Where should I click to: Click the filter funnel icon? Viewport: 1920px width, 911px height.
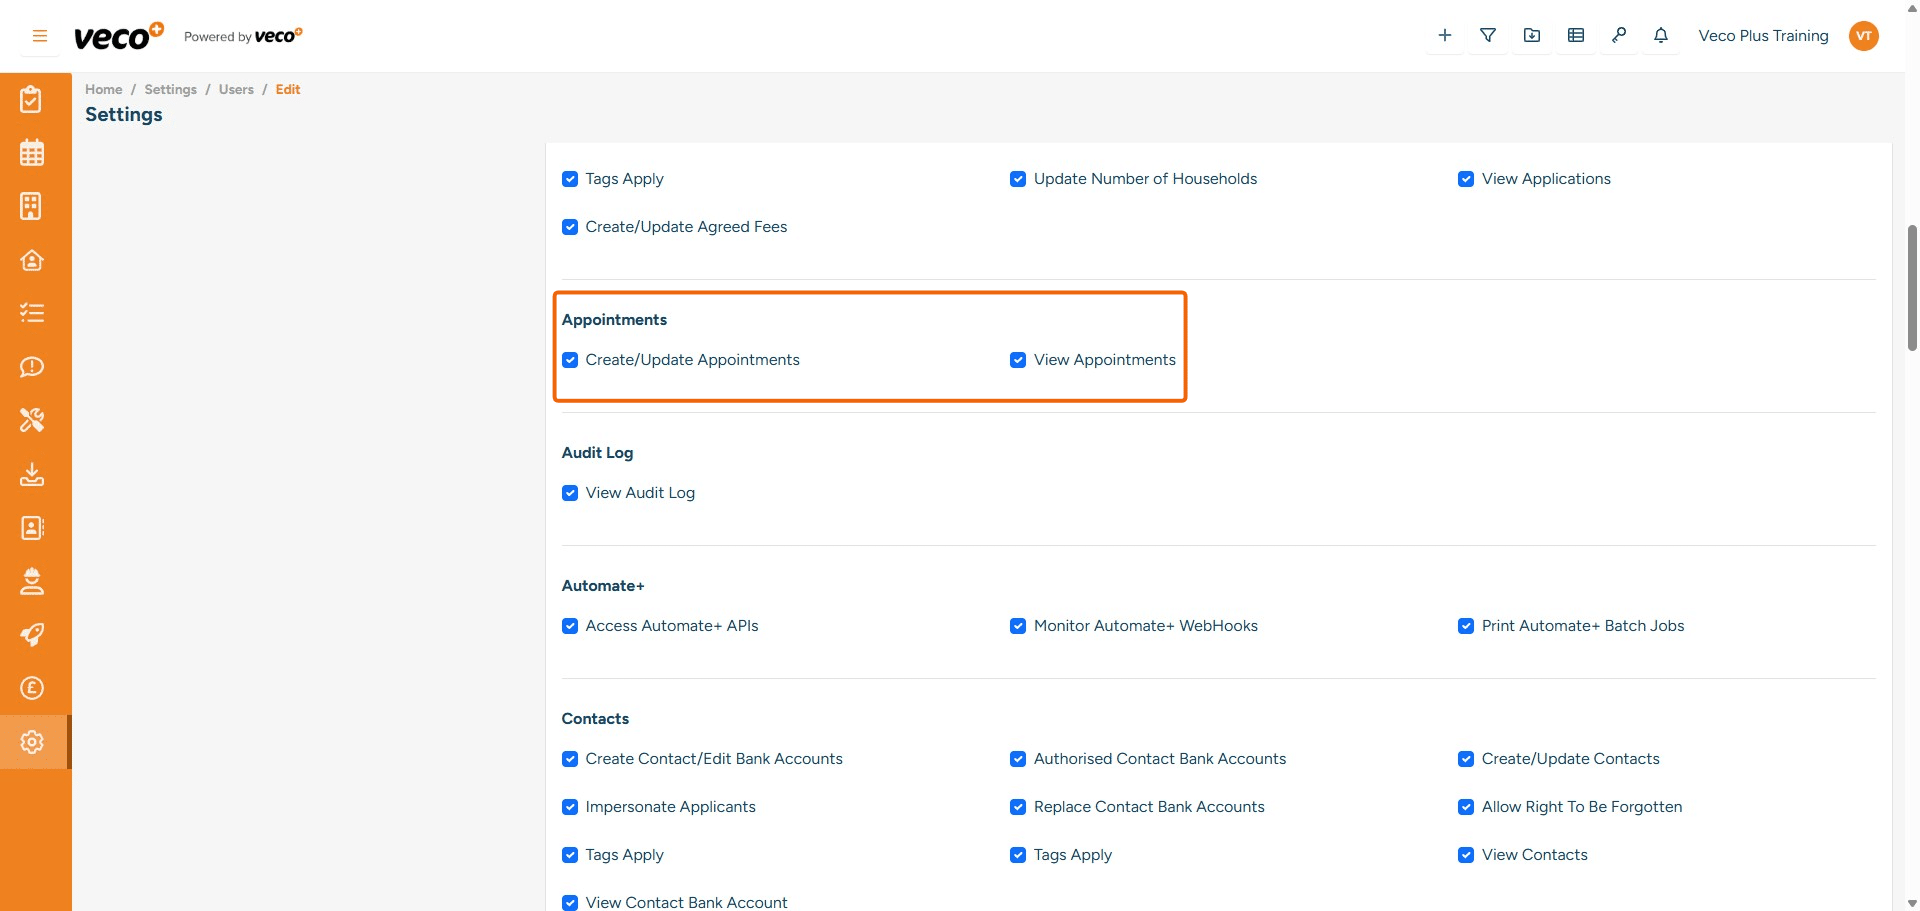pos(1488,35)
